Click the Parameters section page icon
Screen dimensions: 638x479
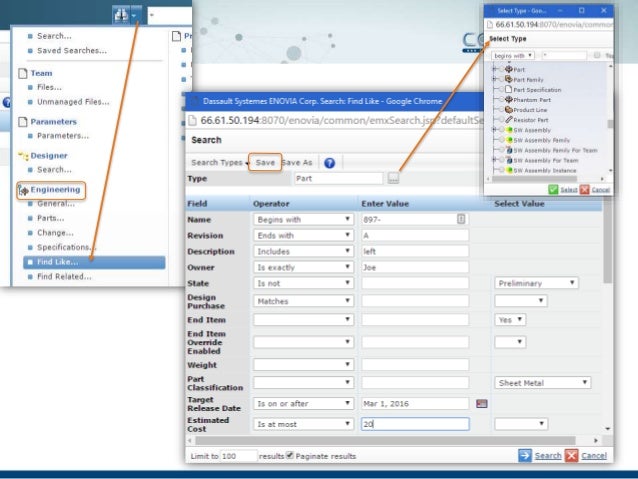pos(23,122)
